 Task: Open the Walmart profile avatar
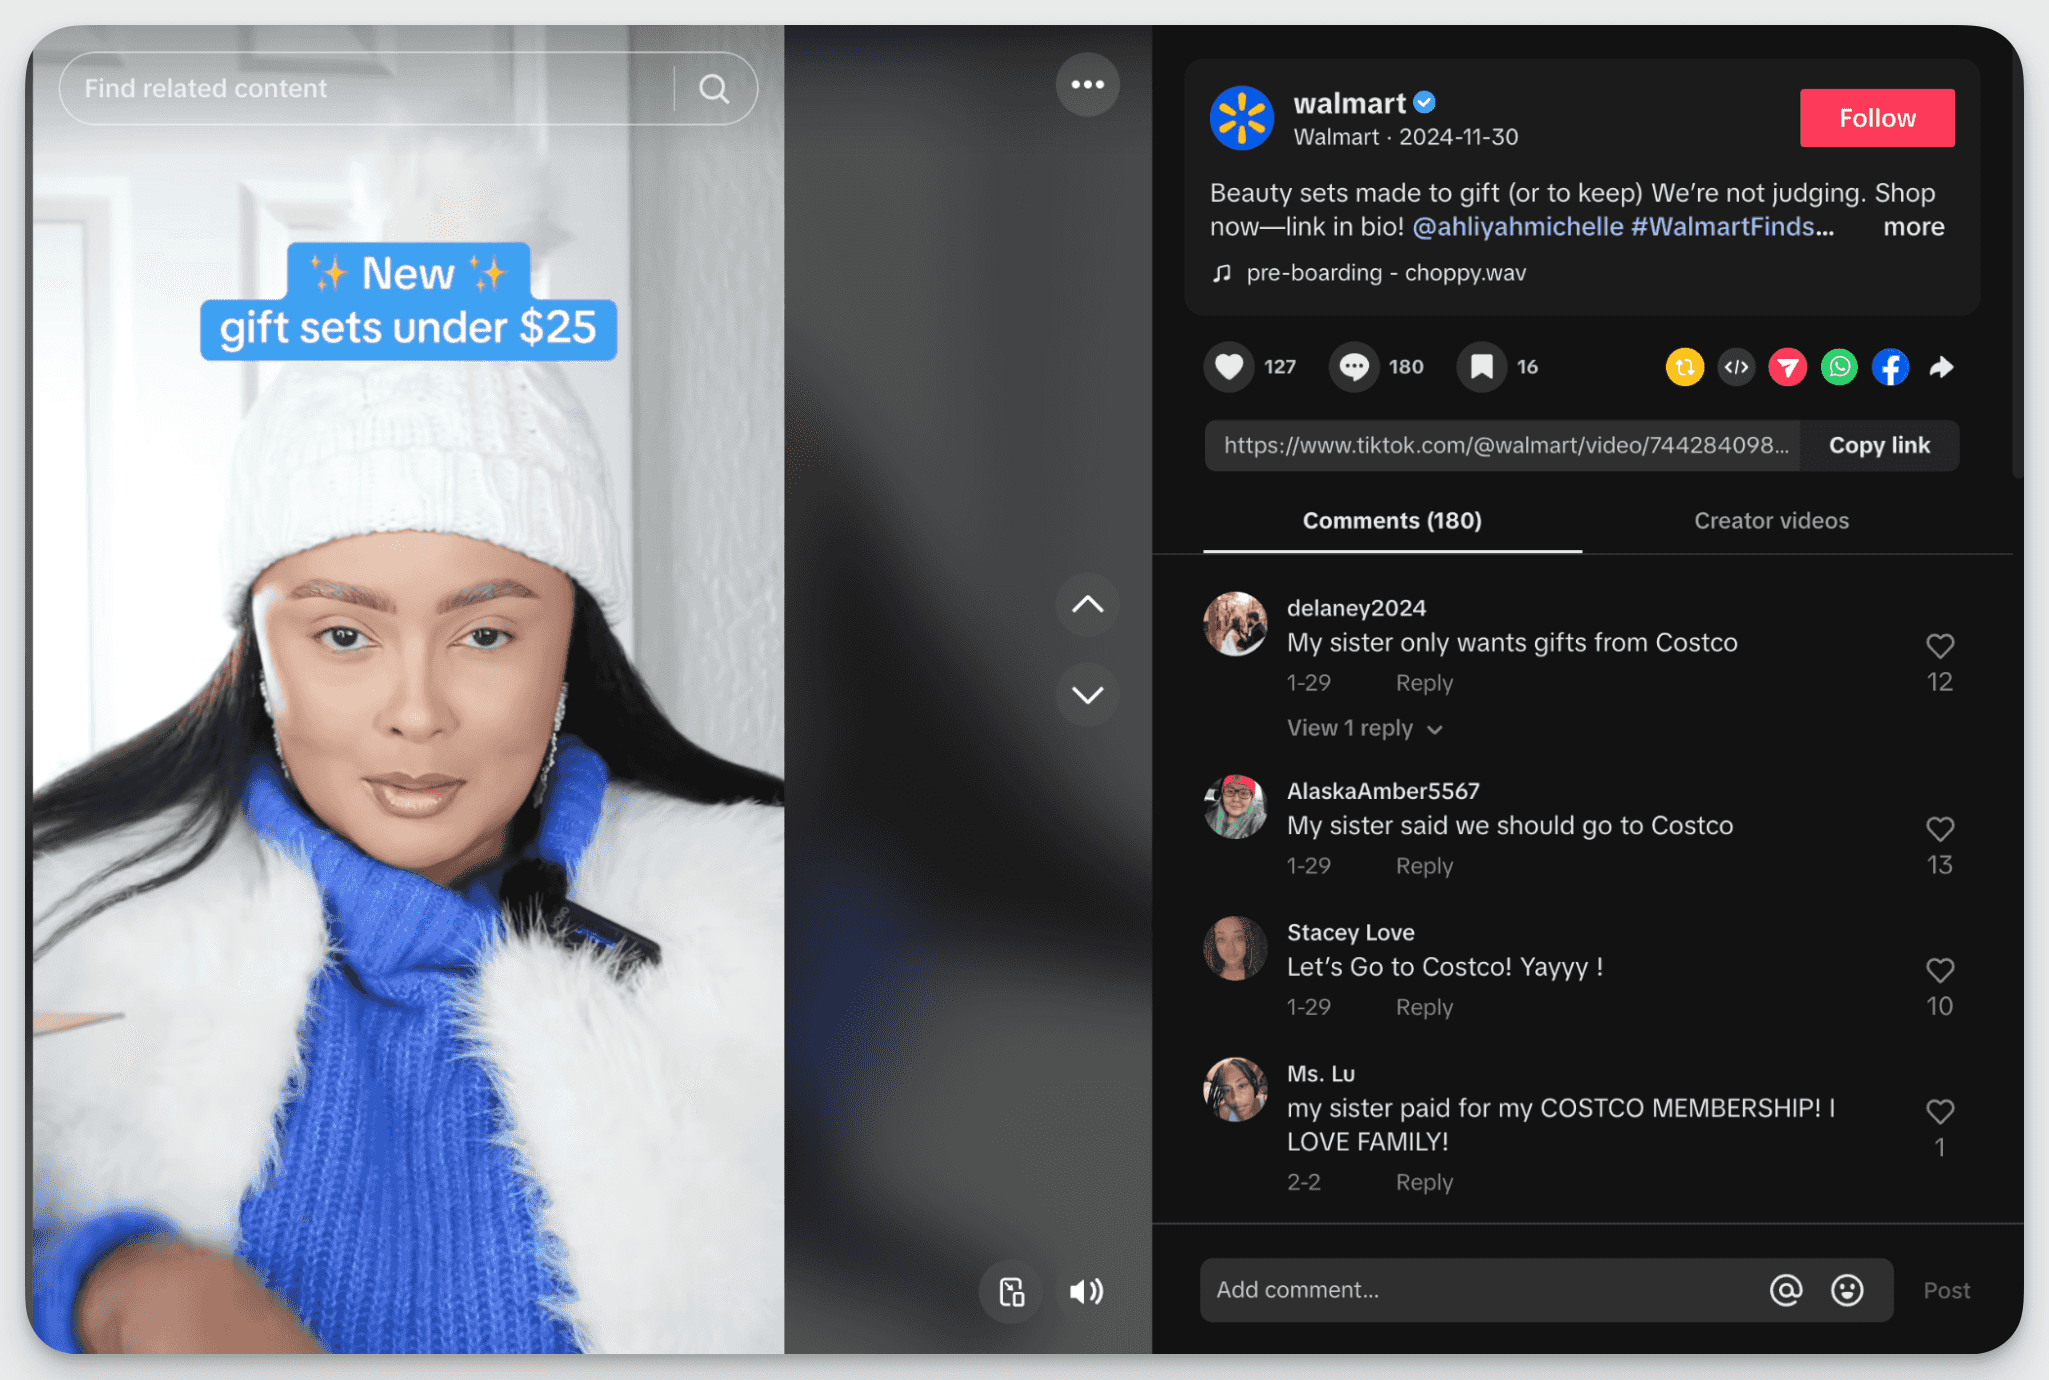coord(1241,118)
